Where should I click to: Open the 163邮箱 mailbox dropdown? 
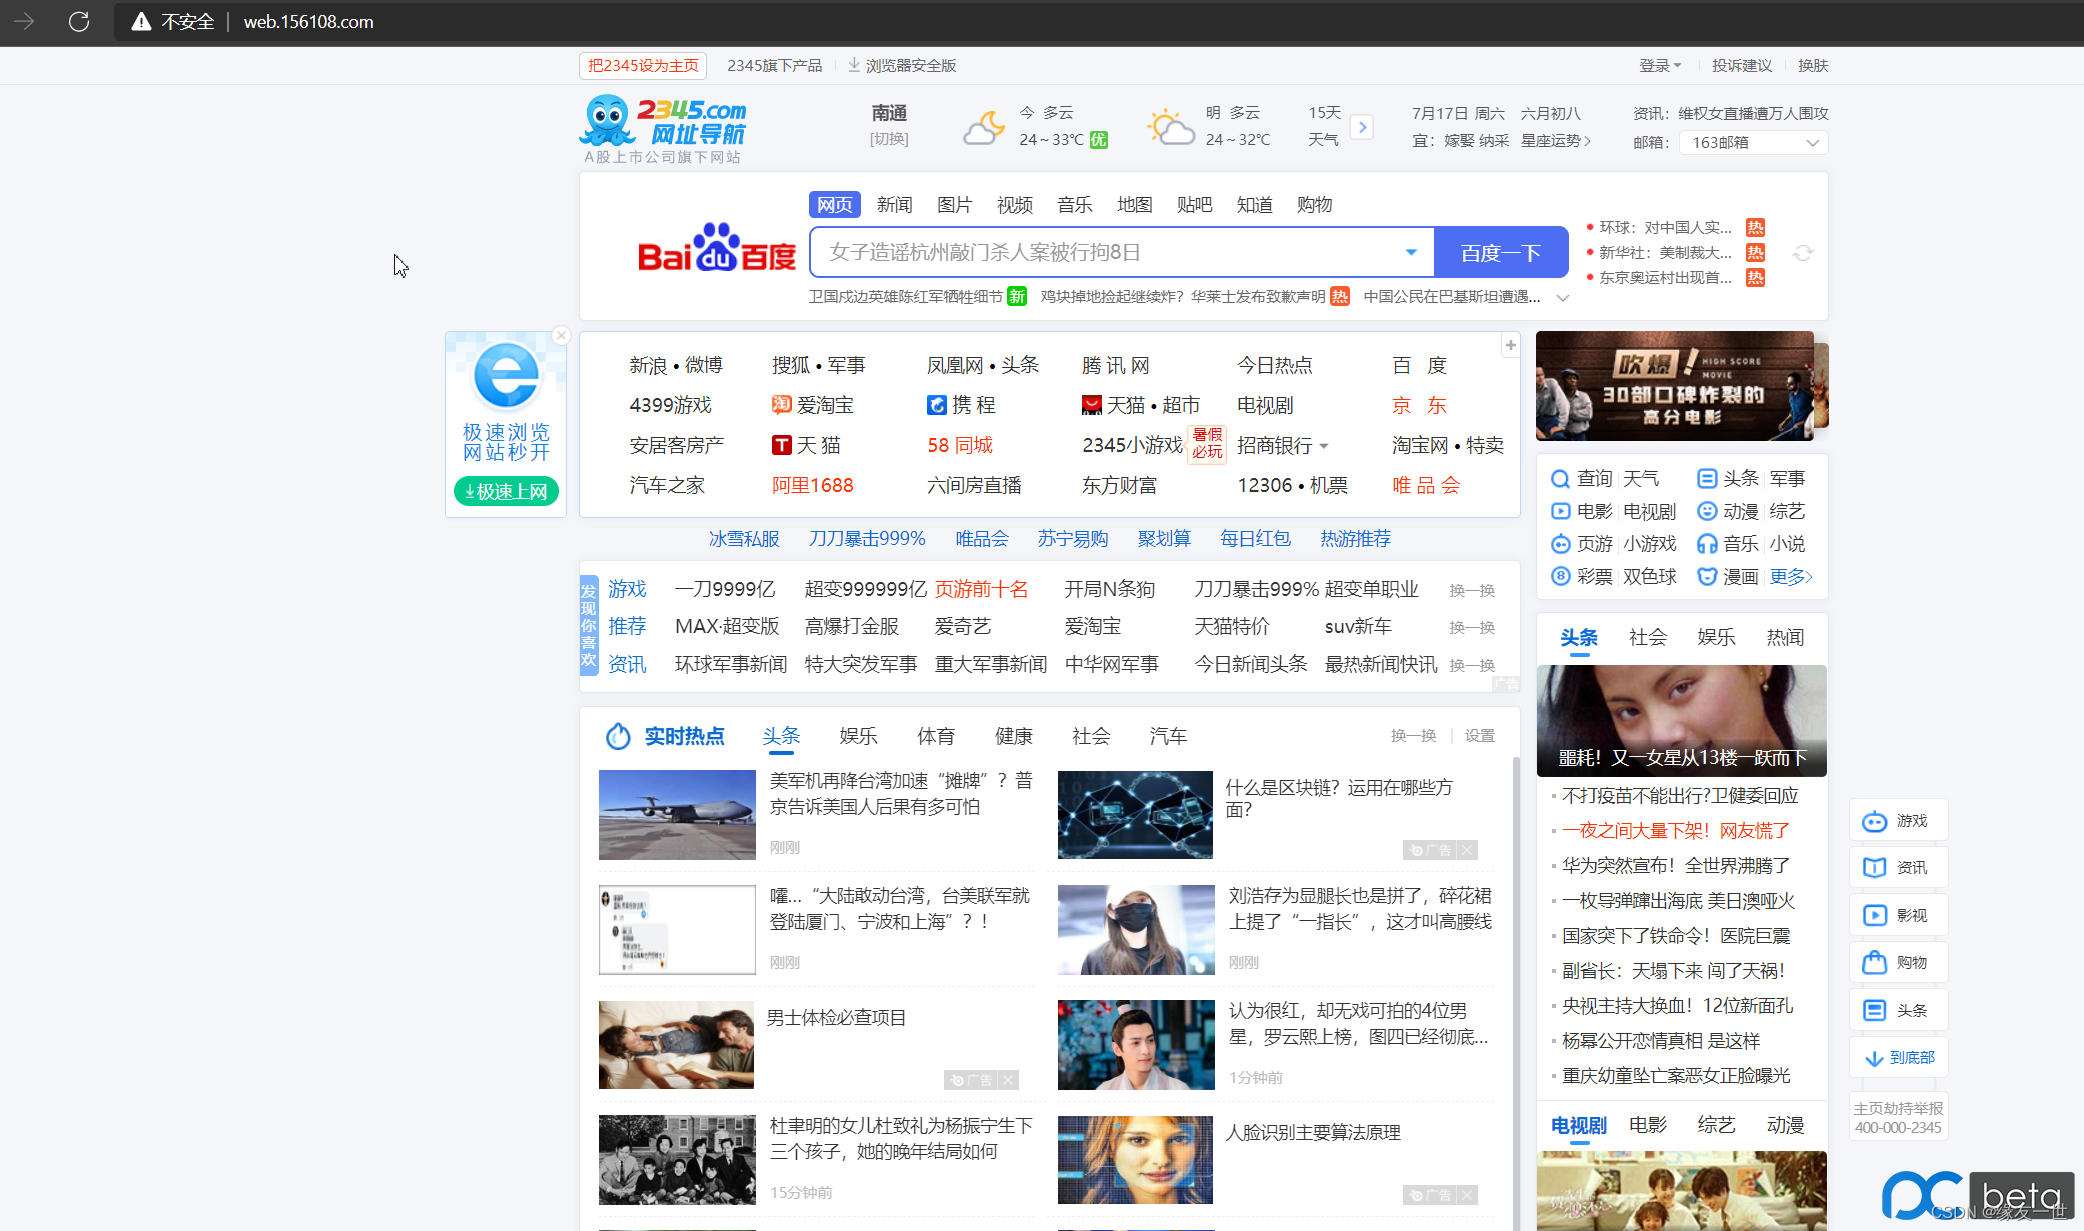(x=1753, y=143)
